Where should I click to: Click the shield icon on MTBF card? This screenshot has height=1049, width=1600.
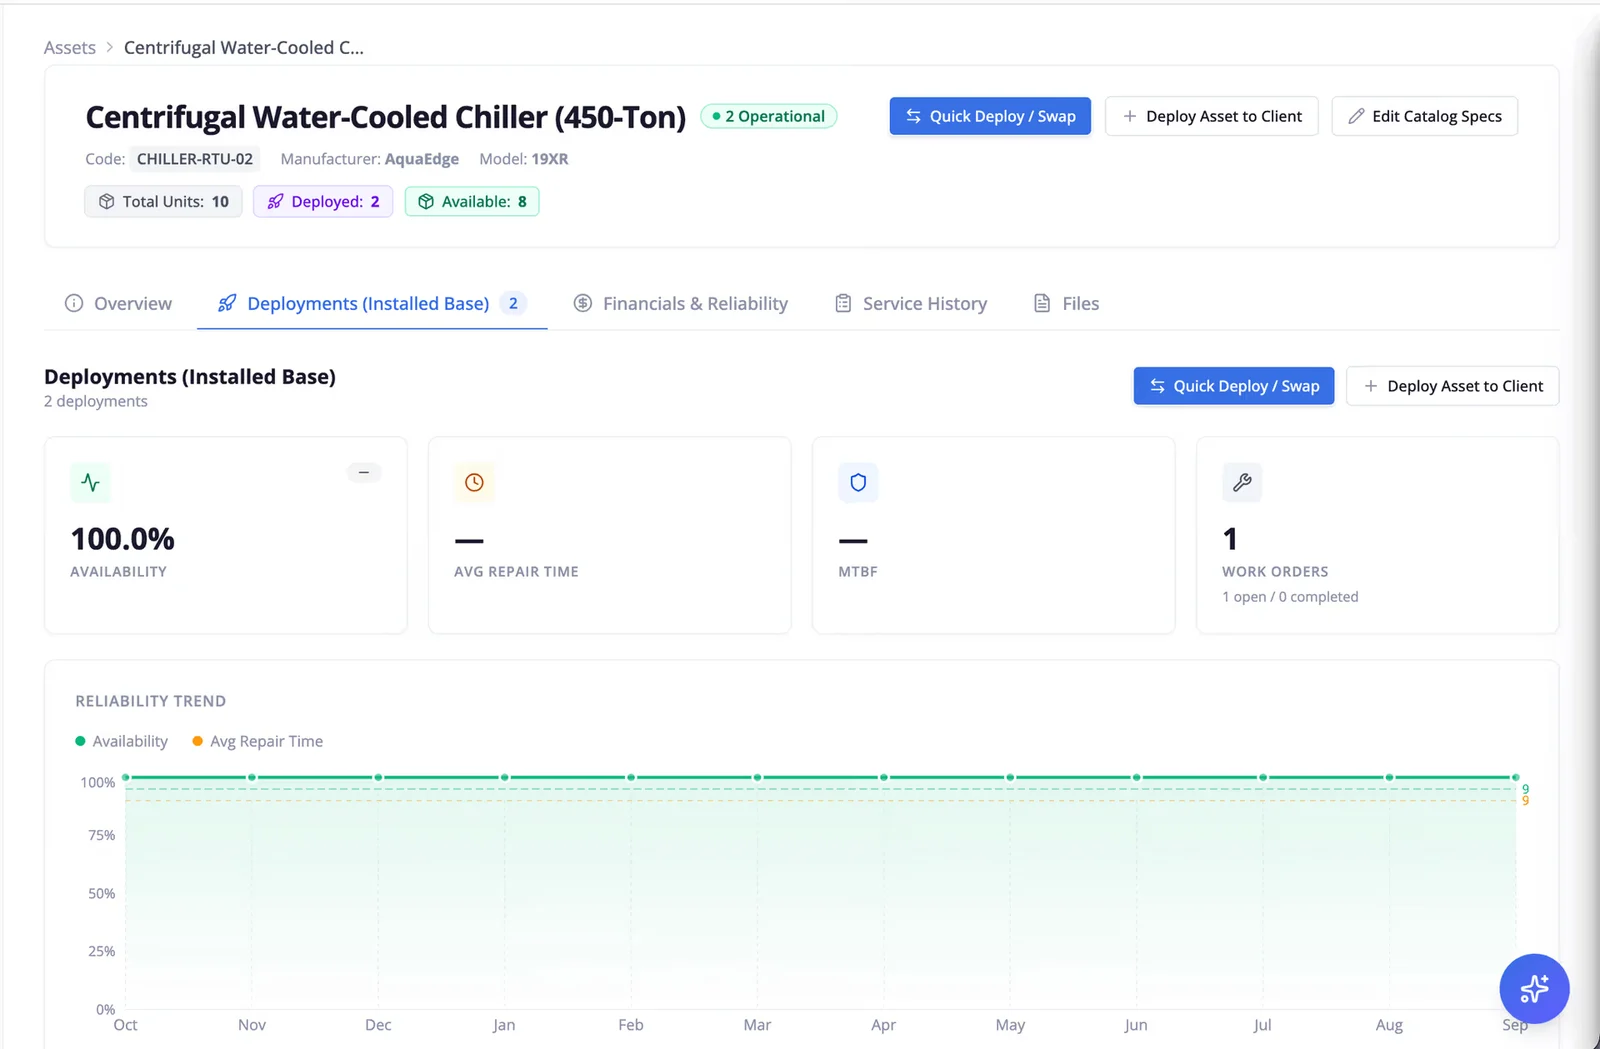click(858, 482)
